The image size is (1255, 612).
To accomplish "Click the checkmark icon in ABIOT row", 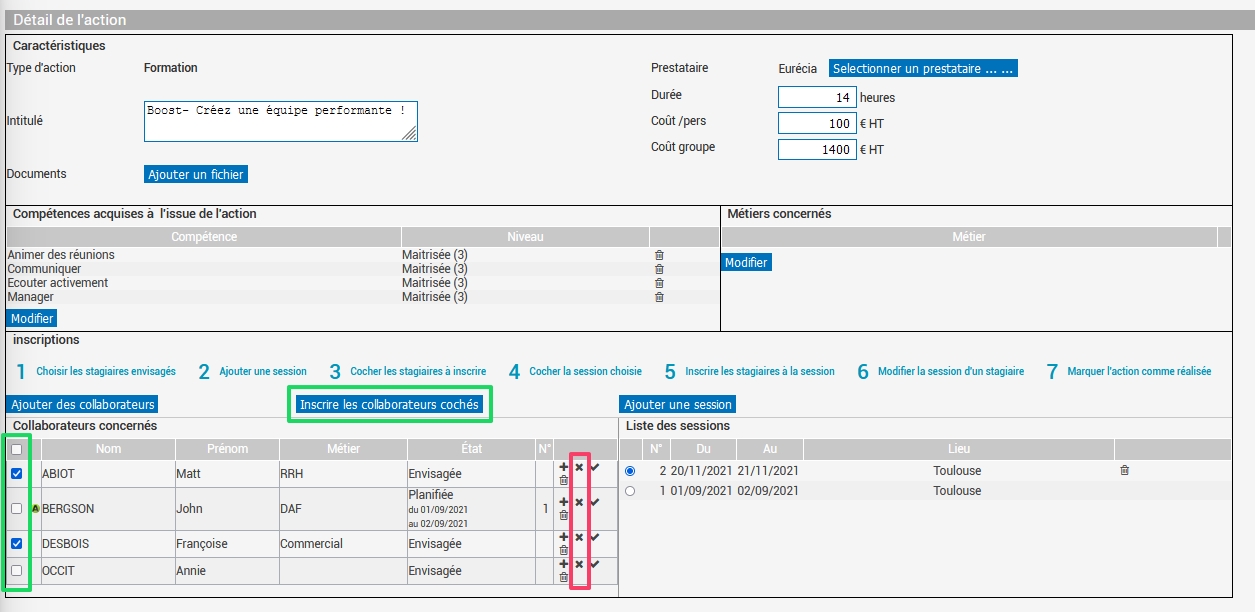I will coord(595,467).
